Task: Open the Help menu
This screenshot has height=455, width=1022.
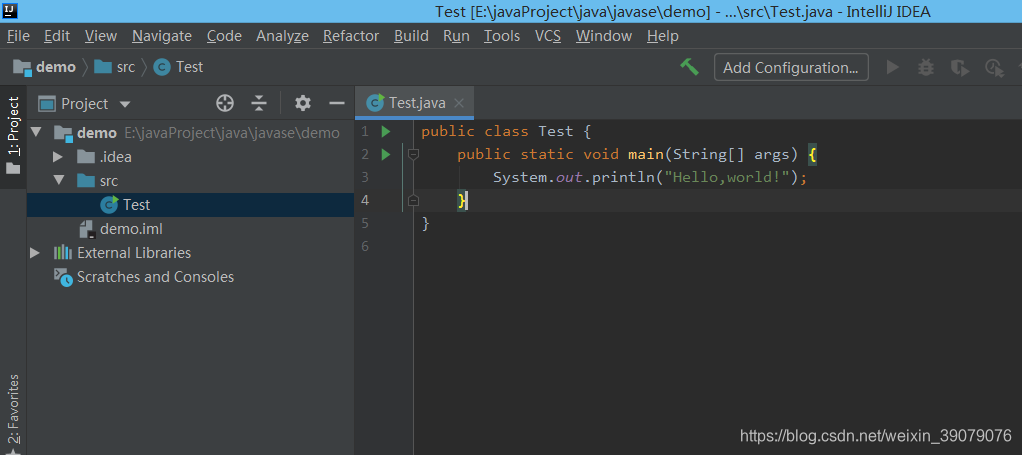Action: click(x=663, y=36)
